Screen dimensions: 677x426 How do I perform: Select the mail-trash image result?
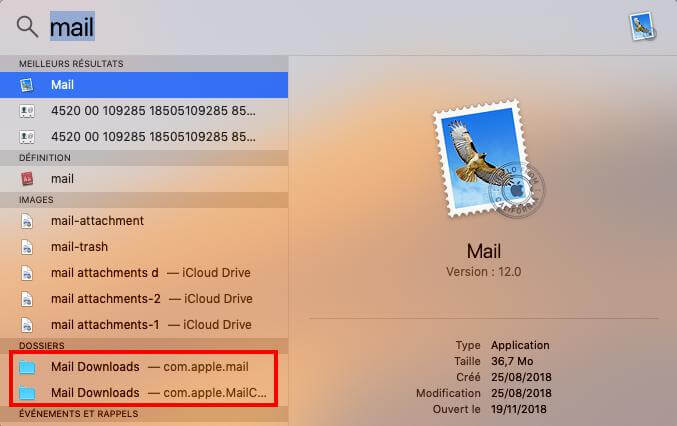[x=144, y=247]
